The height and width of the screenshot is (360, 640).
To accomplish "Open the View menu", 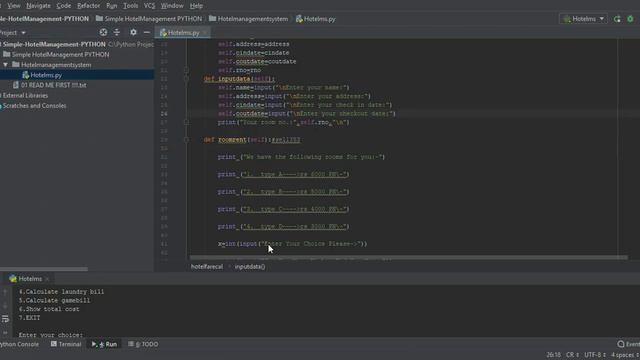I will 14,6.
